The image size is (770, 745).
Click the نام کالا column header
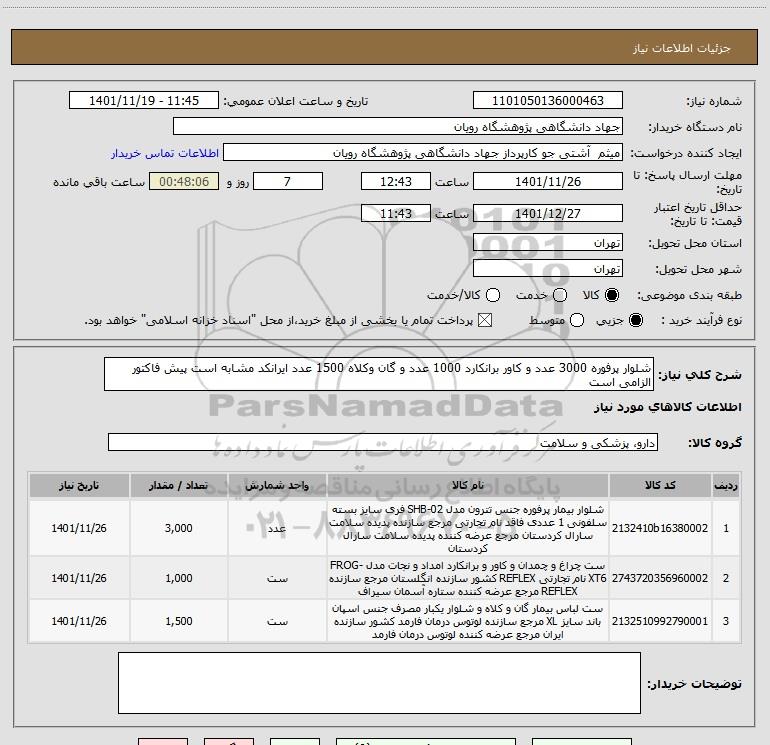click(468, 485)
